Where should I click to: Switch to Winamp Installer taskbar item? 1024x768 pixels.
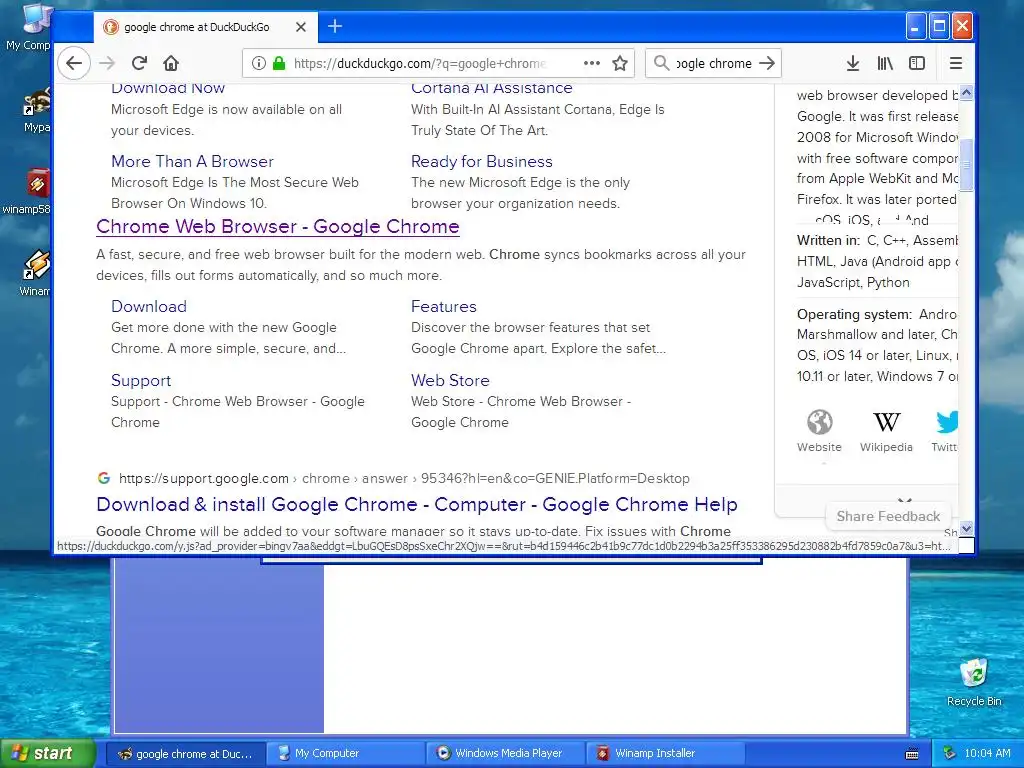coord(664,754)
